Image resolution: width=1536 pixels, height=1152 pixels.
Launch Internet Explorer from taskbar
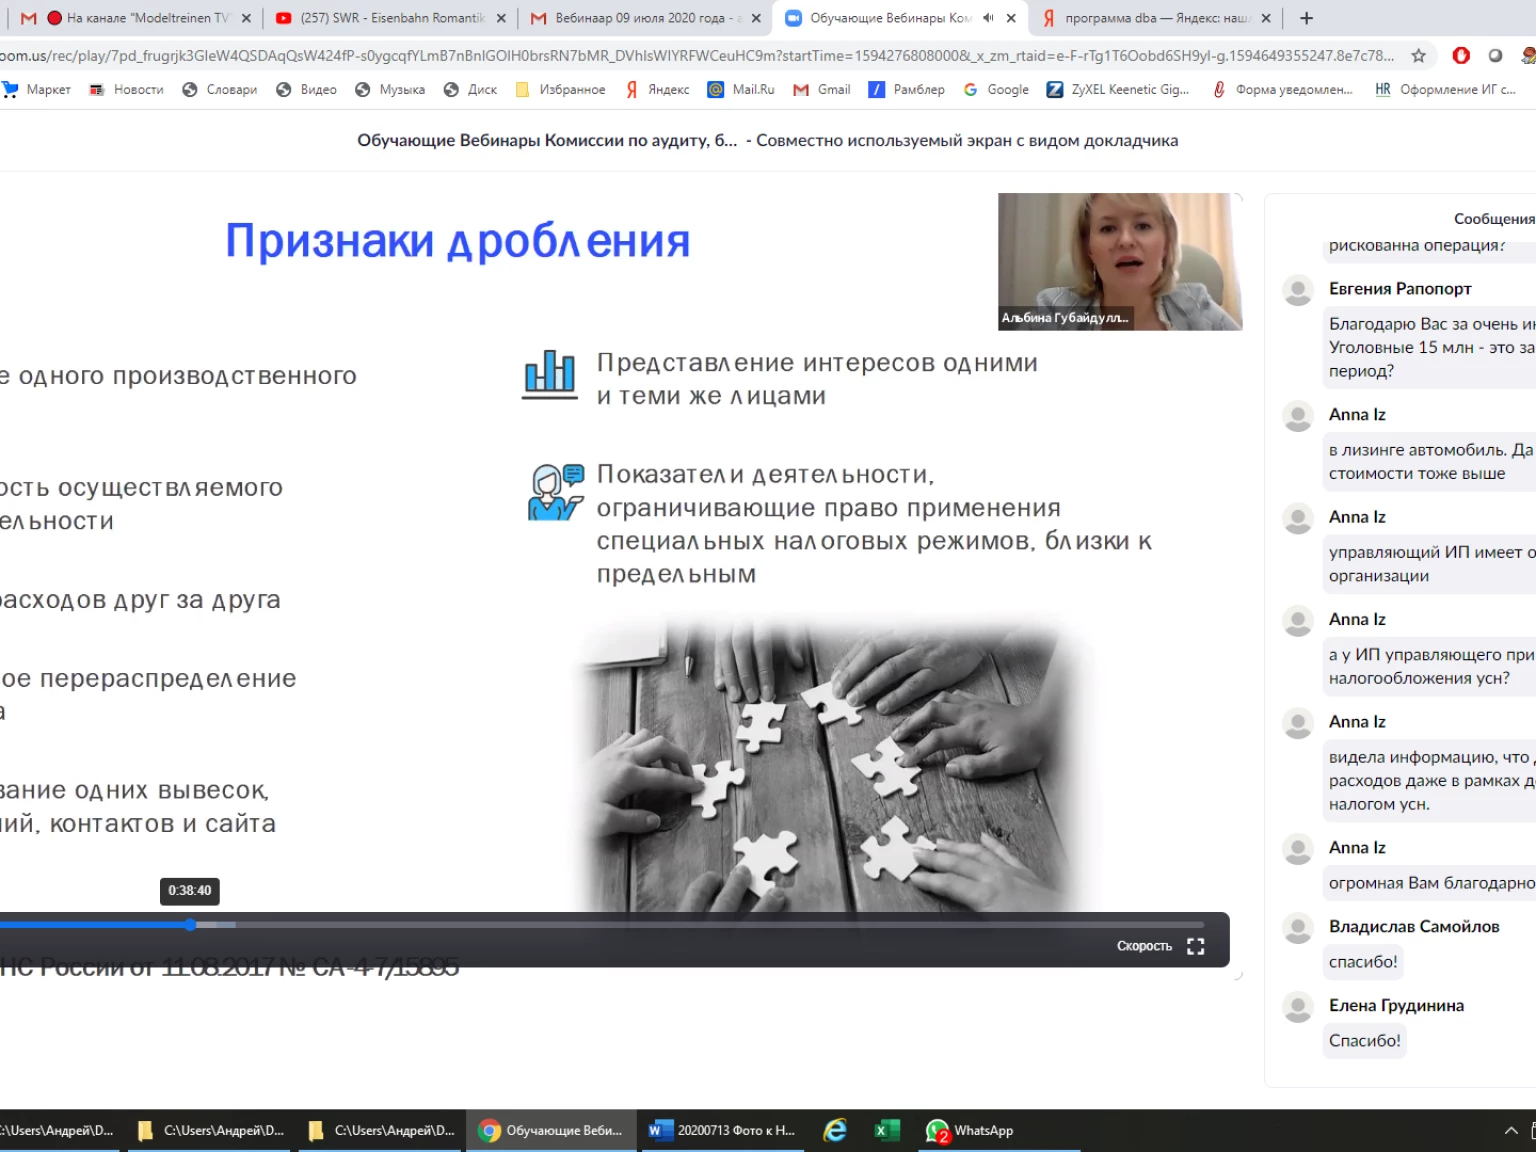pos(835,1131)
